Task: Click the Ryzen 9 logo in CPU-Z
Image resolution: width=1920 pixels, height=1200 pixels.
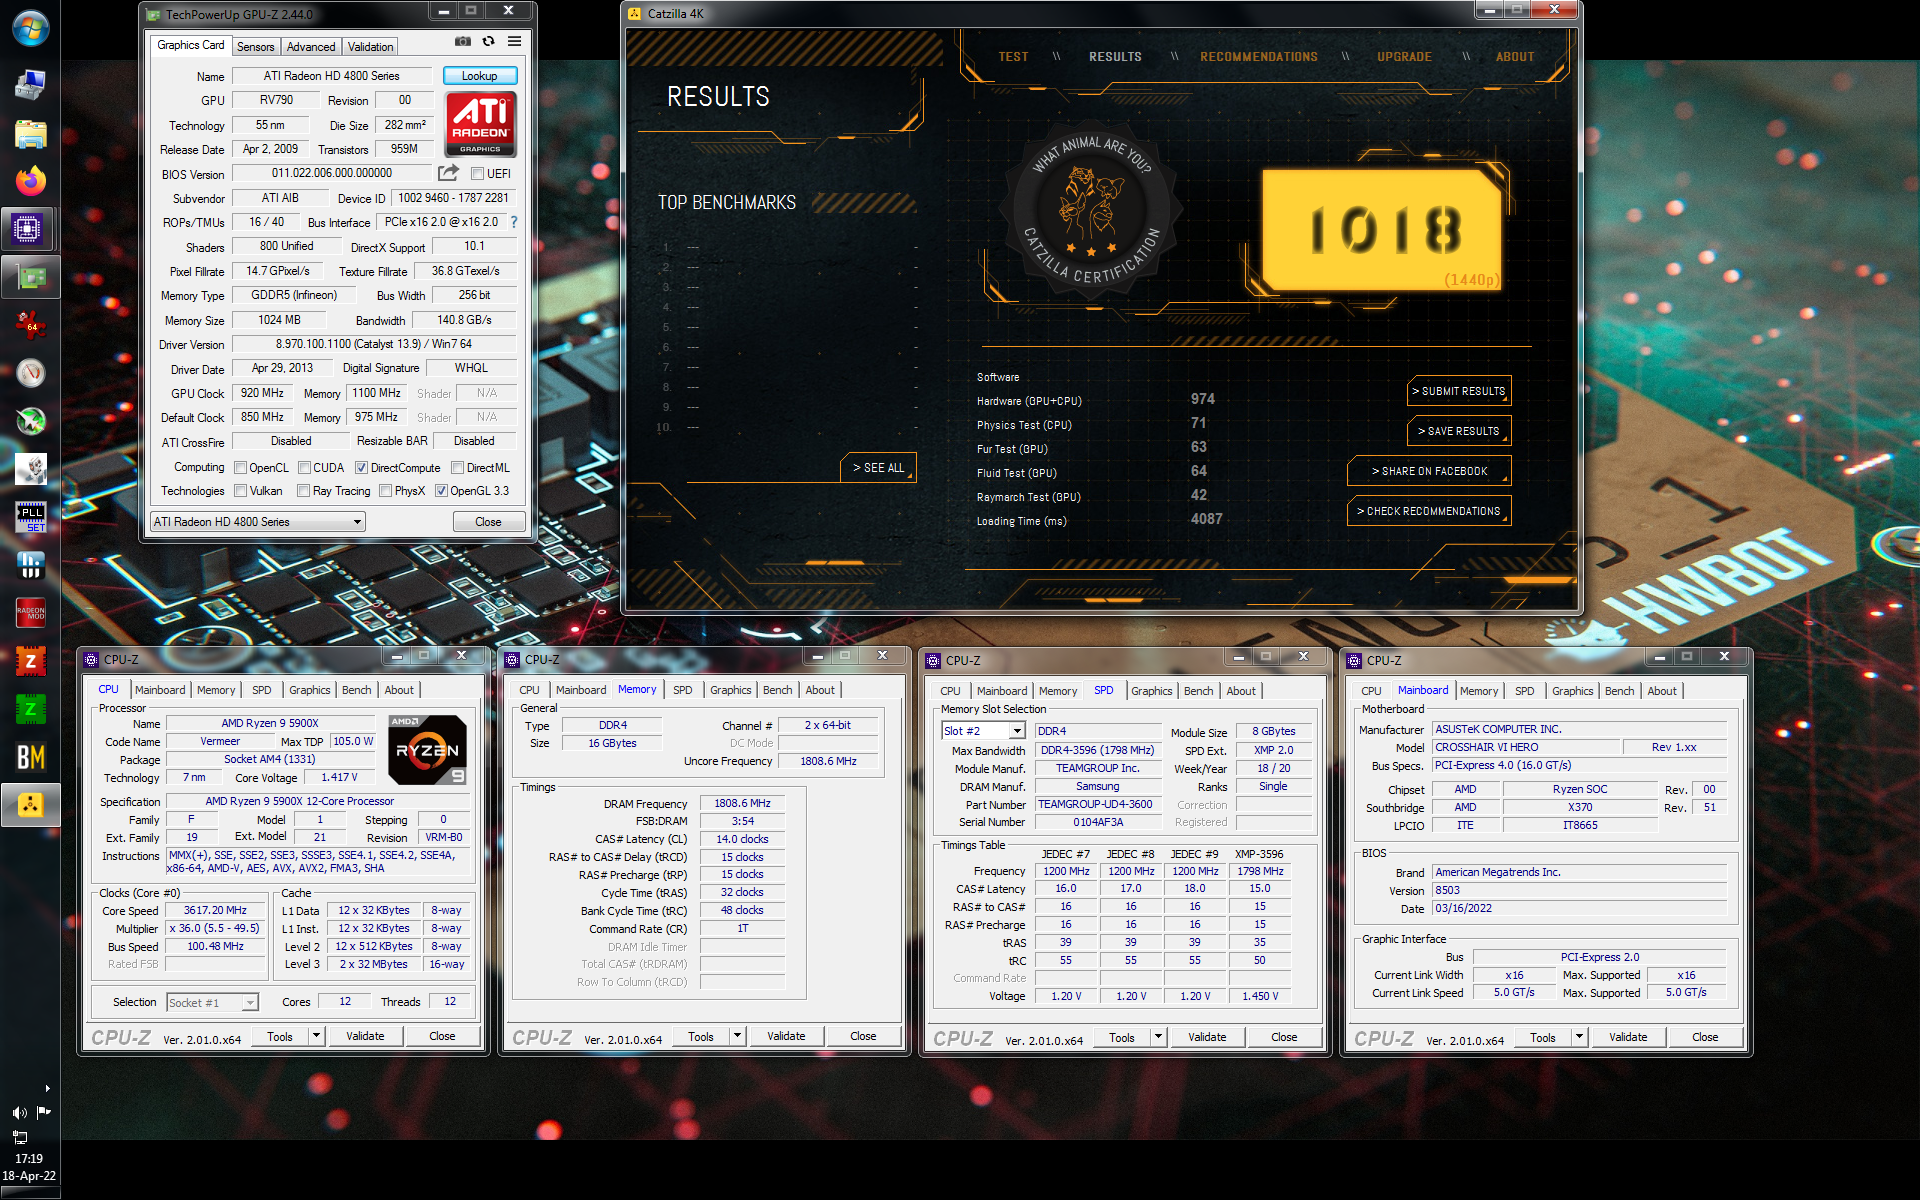Action: (x=427, y=750)
